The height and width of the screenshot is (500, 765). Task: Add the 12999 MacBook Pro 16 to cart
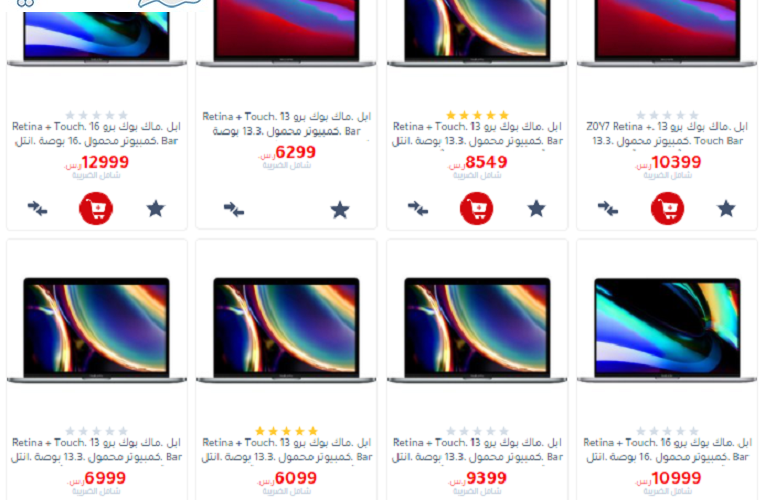click(96, 209)
